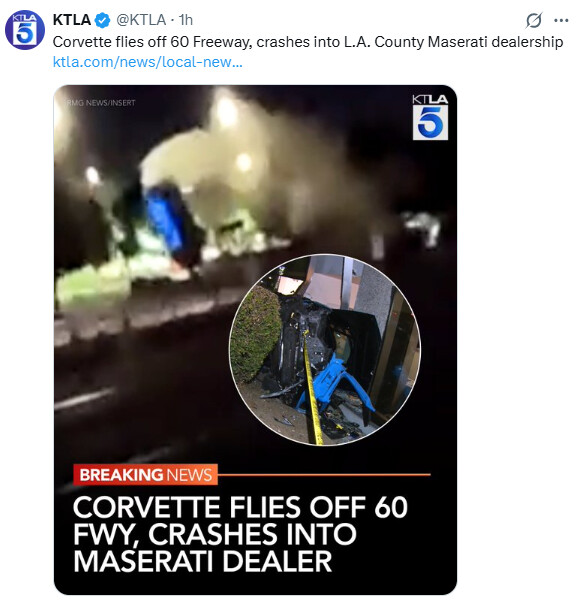Viewport: 576px width, 605px height.
Task: Click the "MASERATI DEALER" headline line
Action: tap(203, 561)
